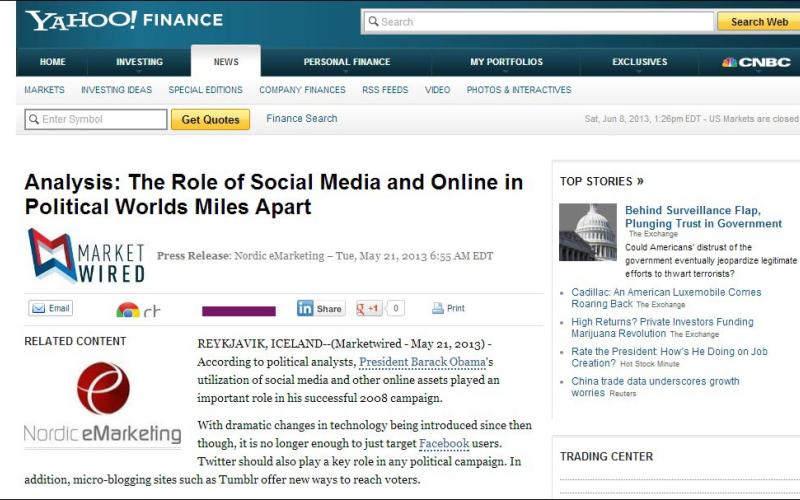Expand the Investing navigation dropdown

click(x=139, y=62)
